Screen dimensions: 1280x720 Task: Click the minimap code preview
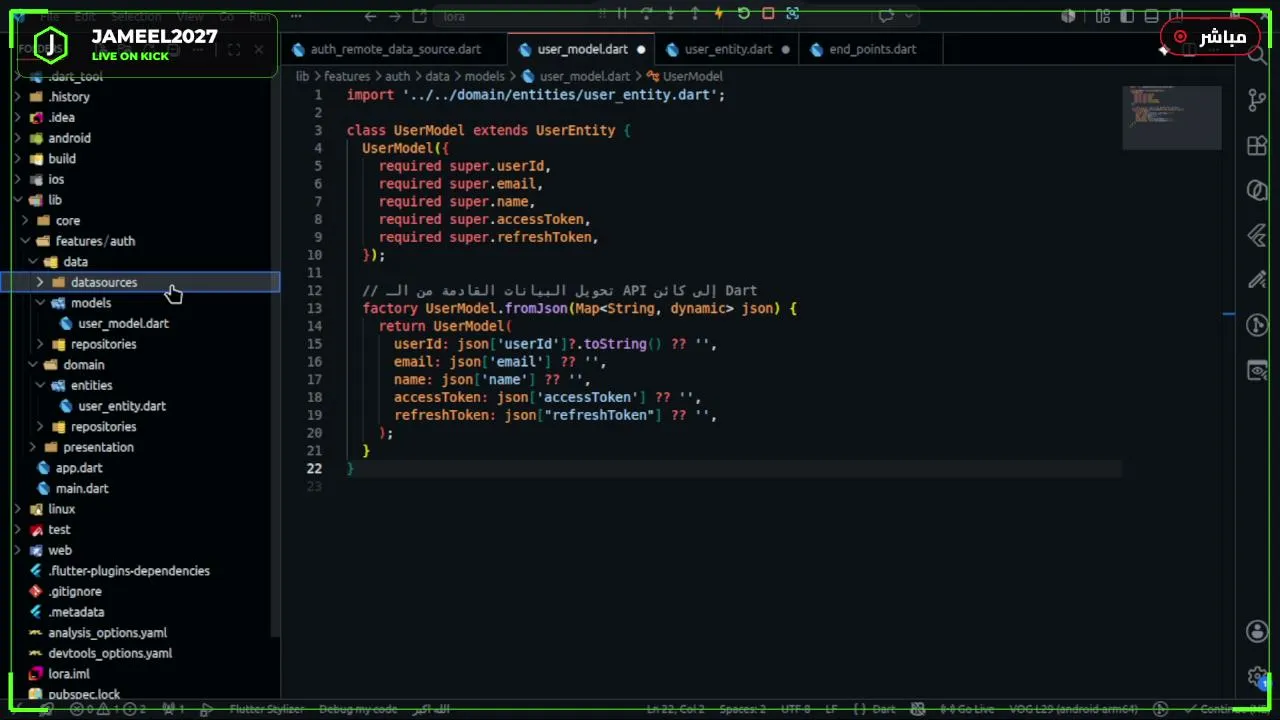[x=1172, y=117]
